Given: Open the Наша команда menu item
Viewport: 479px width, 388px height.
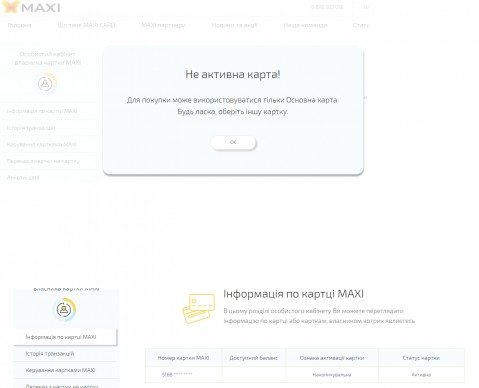Looking at the screenshot, I should 305,25.
